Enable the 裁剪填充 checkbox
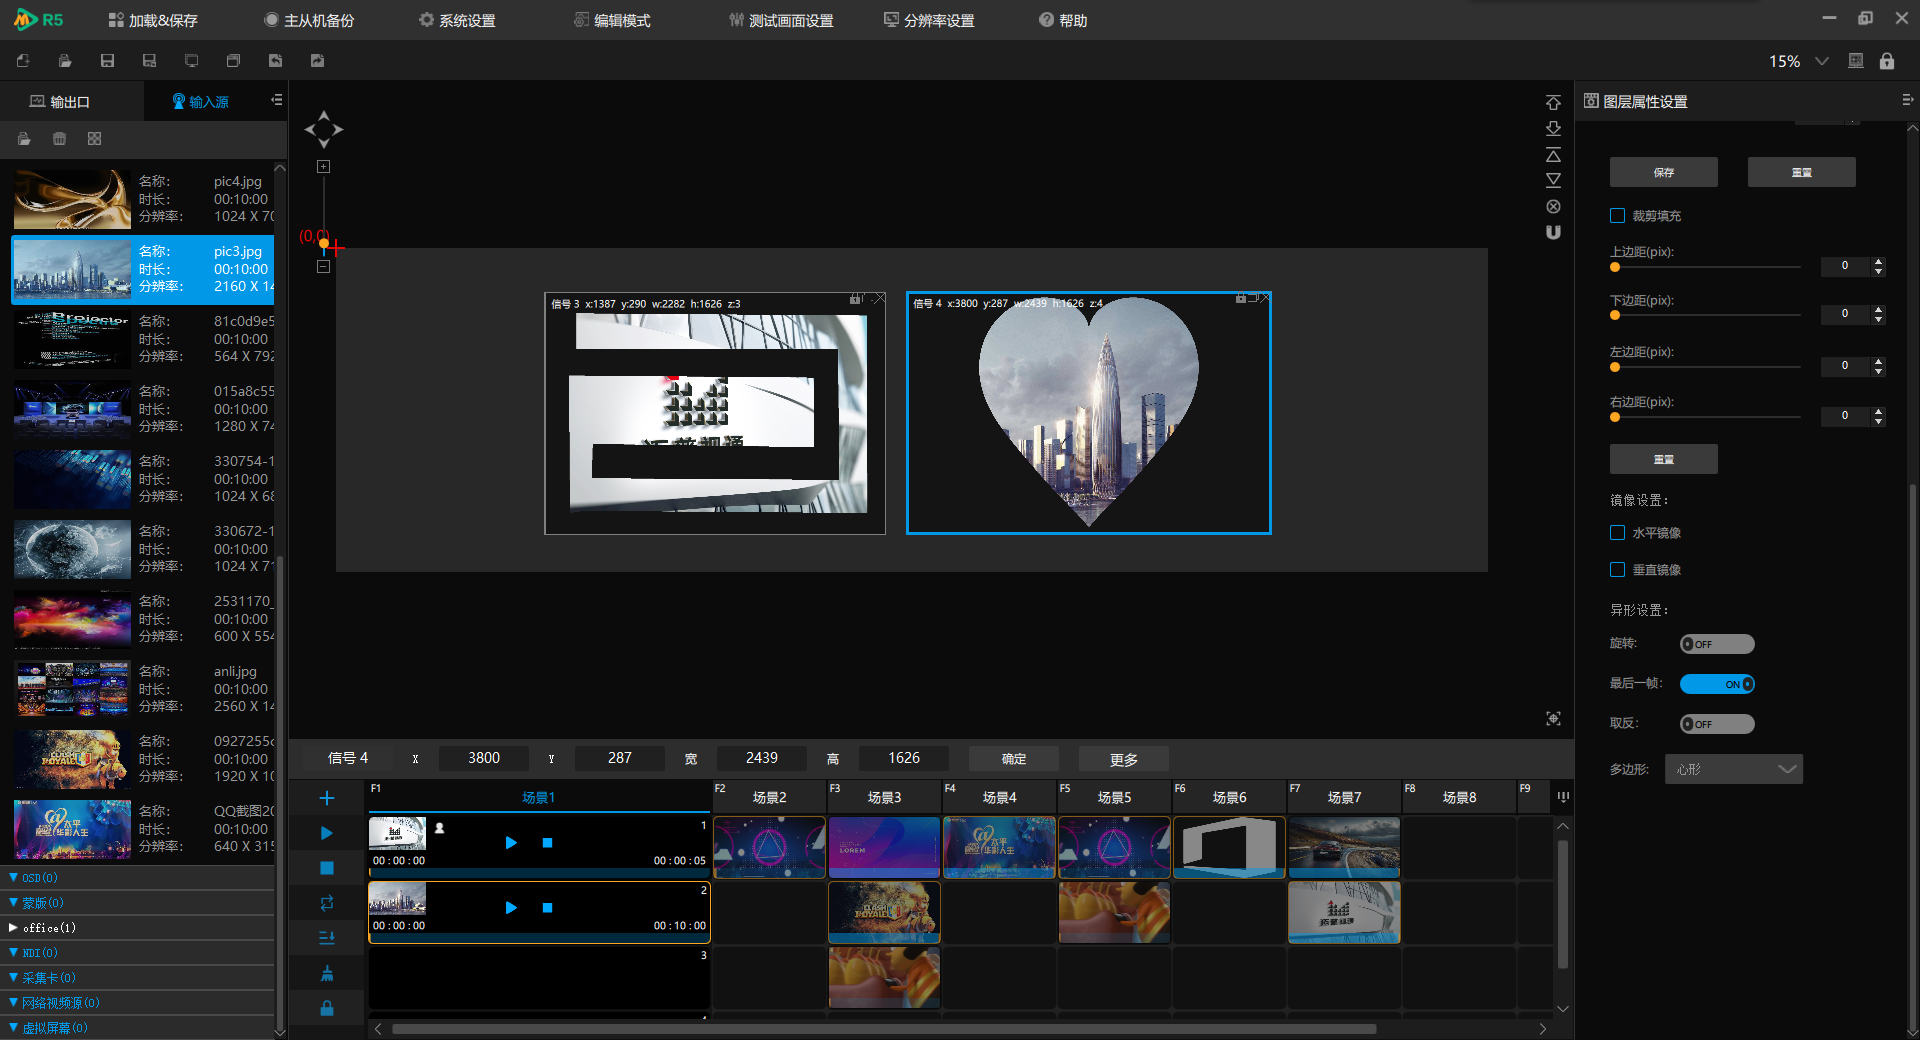Image resolution: width=1920 pixels, height=1040 pixels. point(1617,216)
